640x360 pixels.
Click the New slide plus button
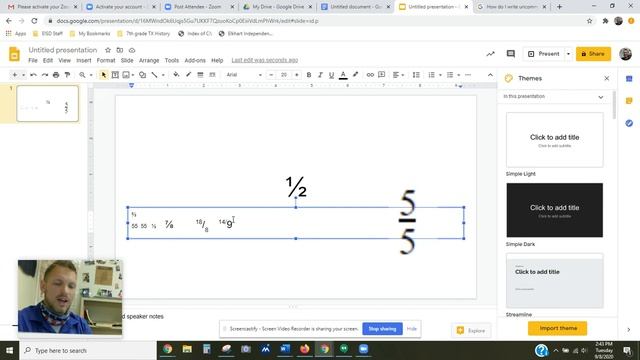pos(15,75)
